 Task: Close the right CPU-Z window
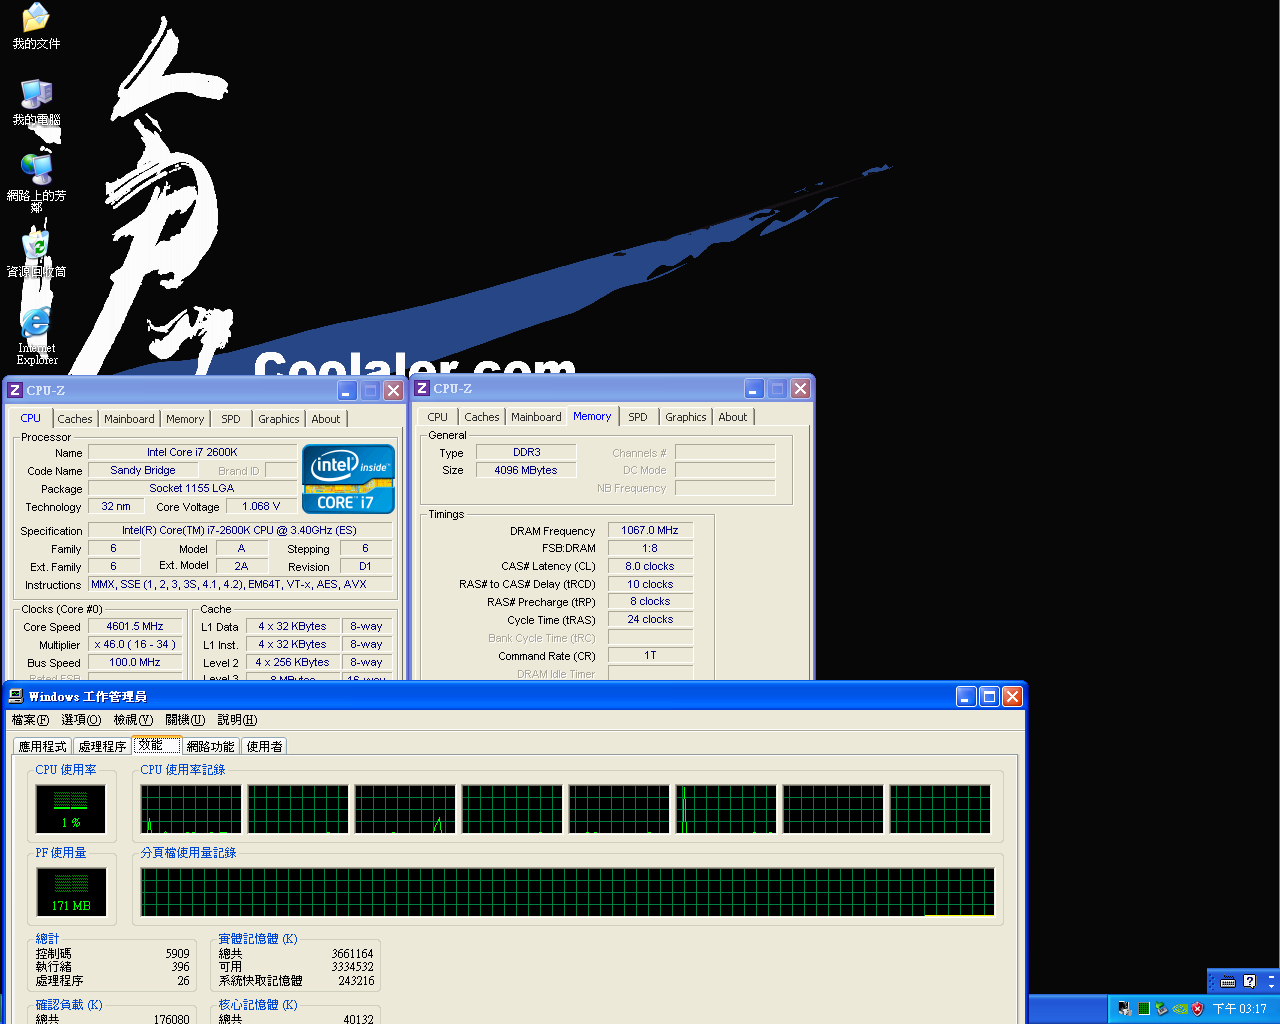point(801,389)
